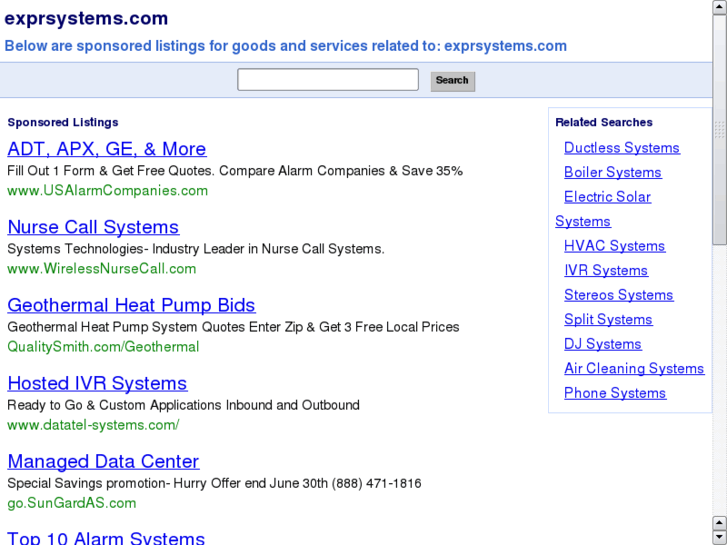Click the 'Special Savings promotion' description text
Screen dimensions: 727x545
click(214, 483)
